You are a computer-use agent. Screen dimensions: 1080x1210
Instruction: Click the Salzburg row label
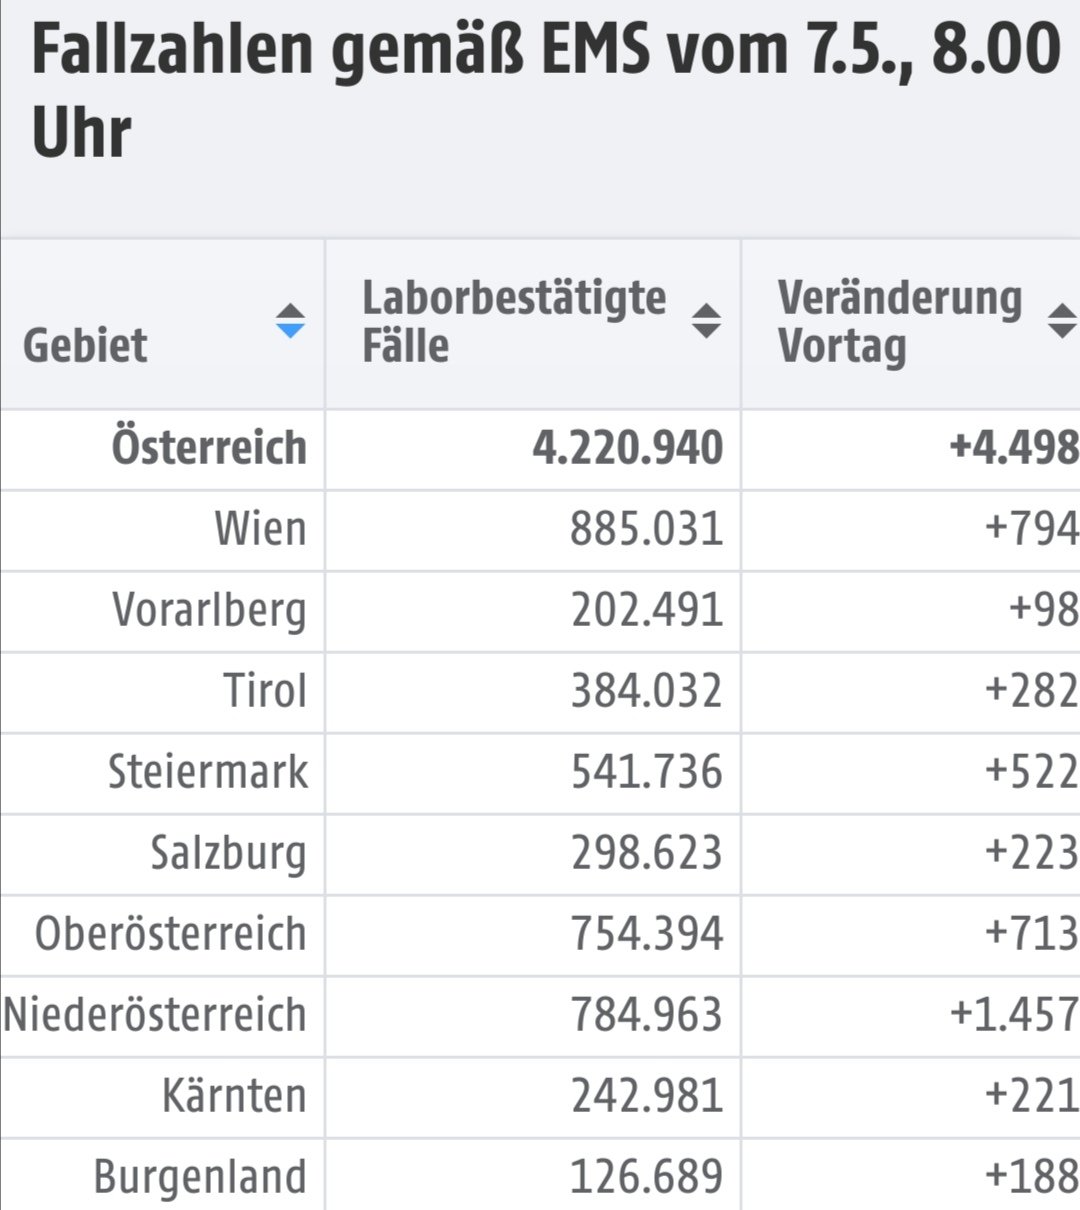[228, 854]
